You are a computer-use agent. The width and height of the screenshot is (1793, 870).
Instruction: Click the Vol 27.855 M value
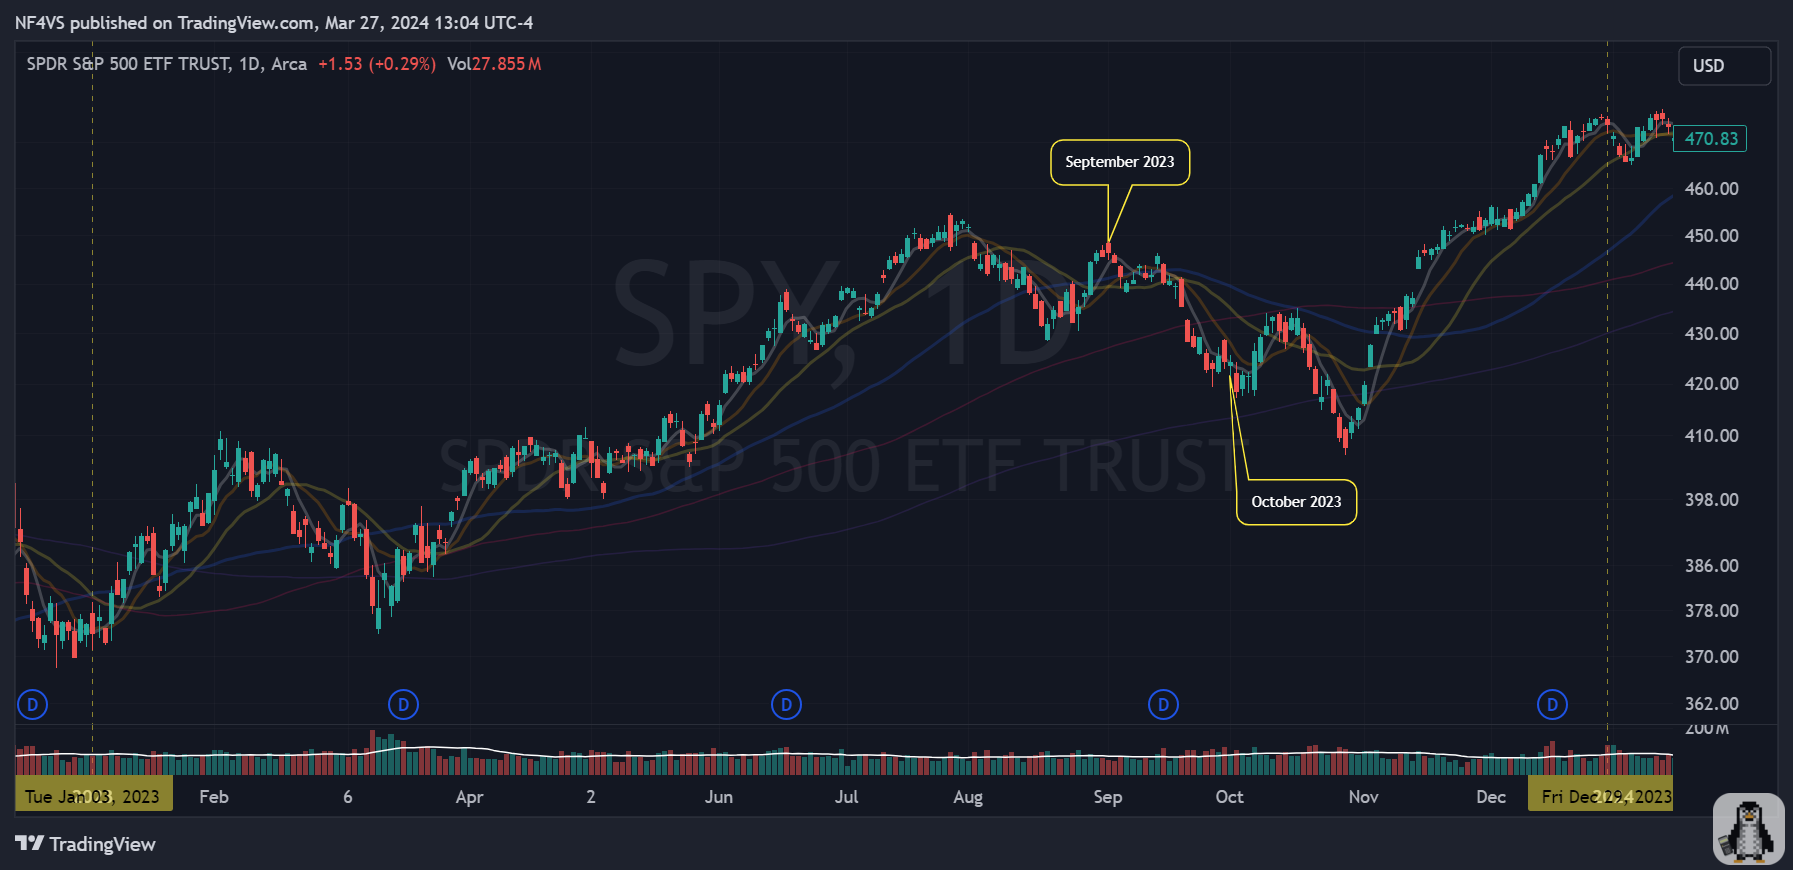[x=494, y=64]
